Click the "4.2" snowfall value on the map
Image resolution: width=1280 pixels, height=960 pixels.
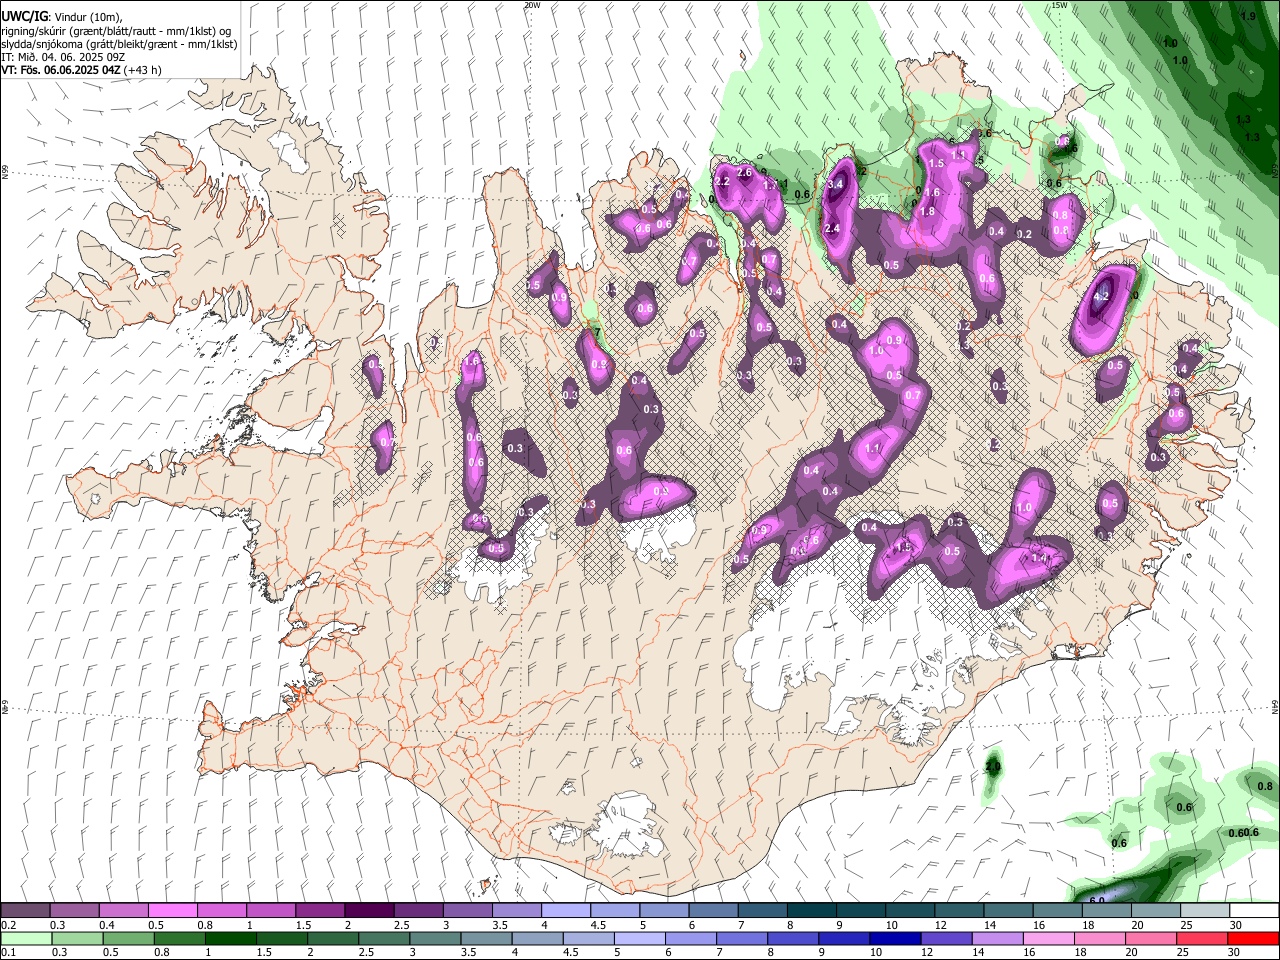point(1102,297)
